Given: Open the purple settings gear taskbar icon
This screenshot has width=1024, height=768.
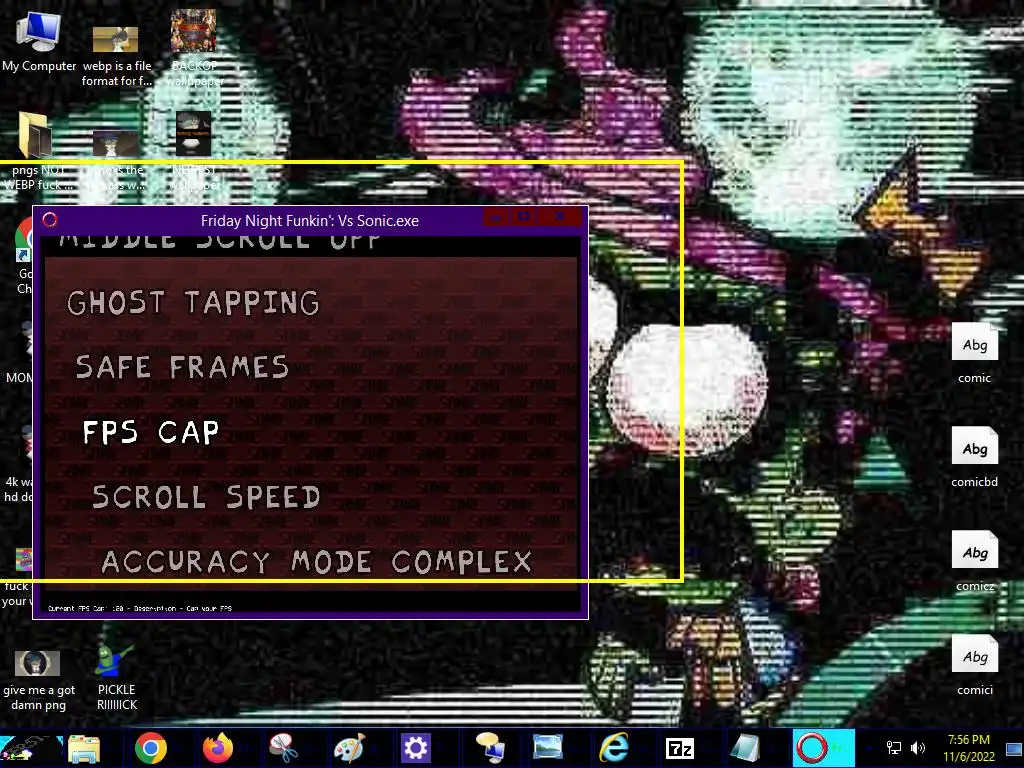Looking at the screenshot, I should pyautogui.click(x=416, y=748).
